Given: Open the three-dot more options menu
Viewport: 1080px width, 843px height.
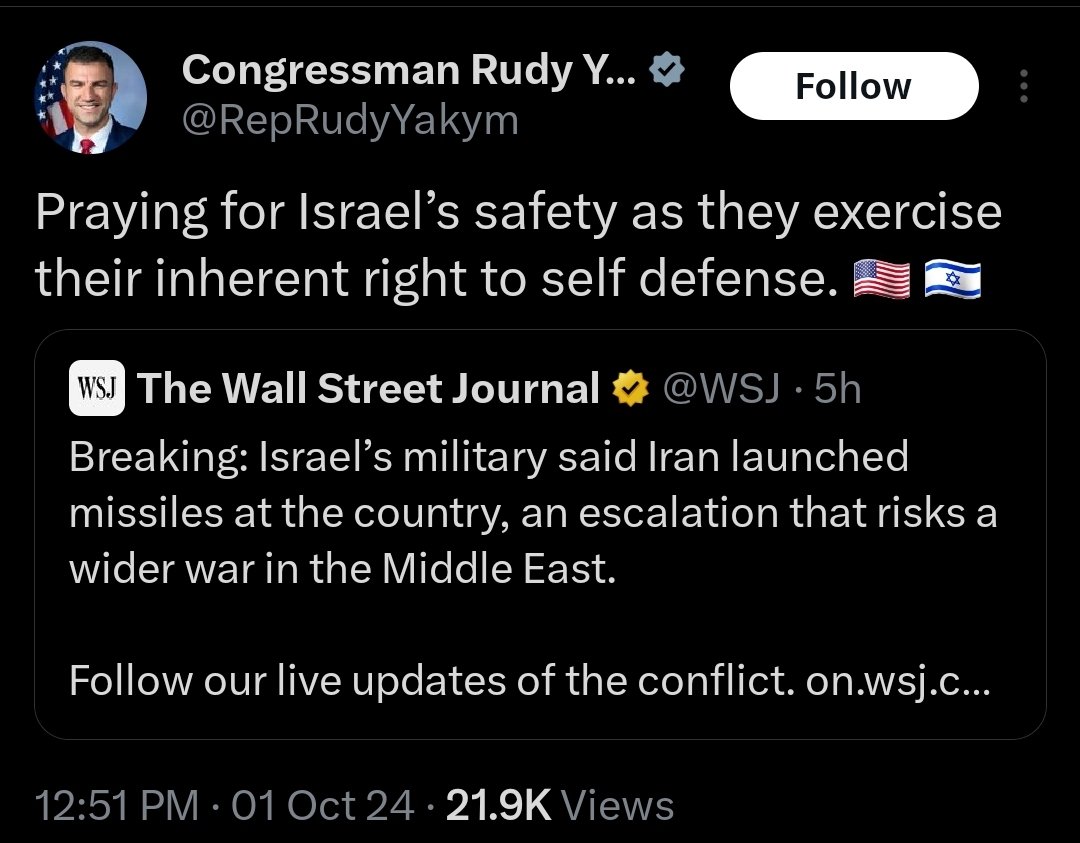Looking at the screenshot, I should point(1022,87).
